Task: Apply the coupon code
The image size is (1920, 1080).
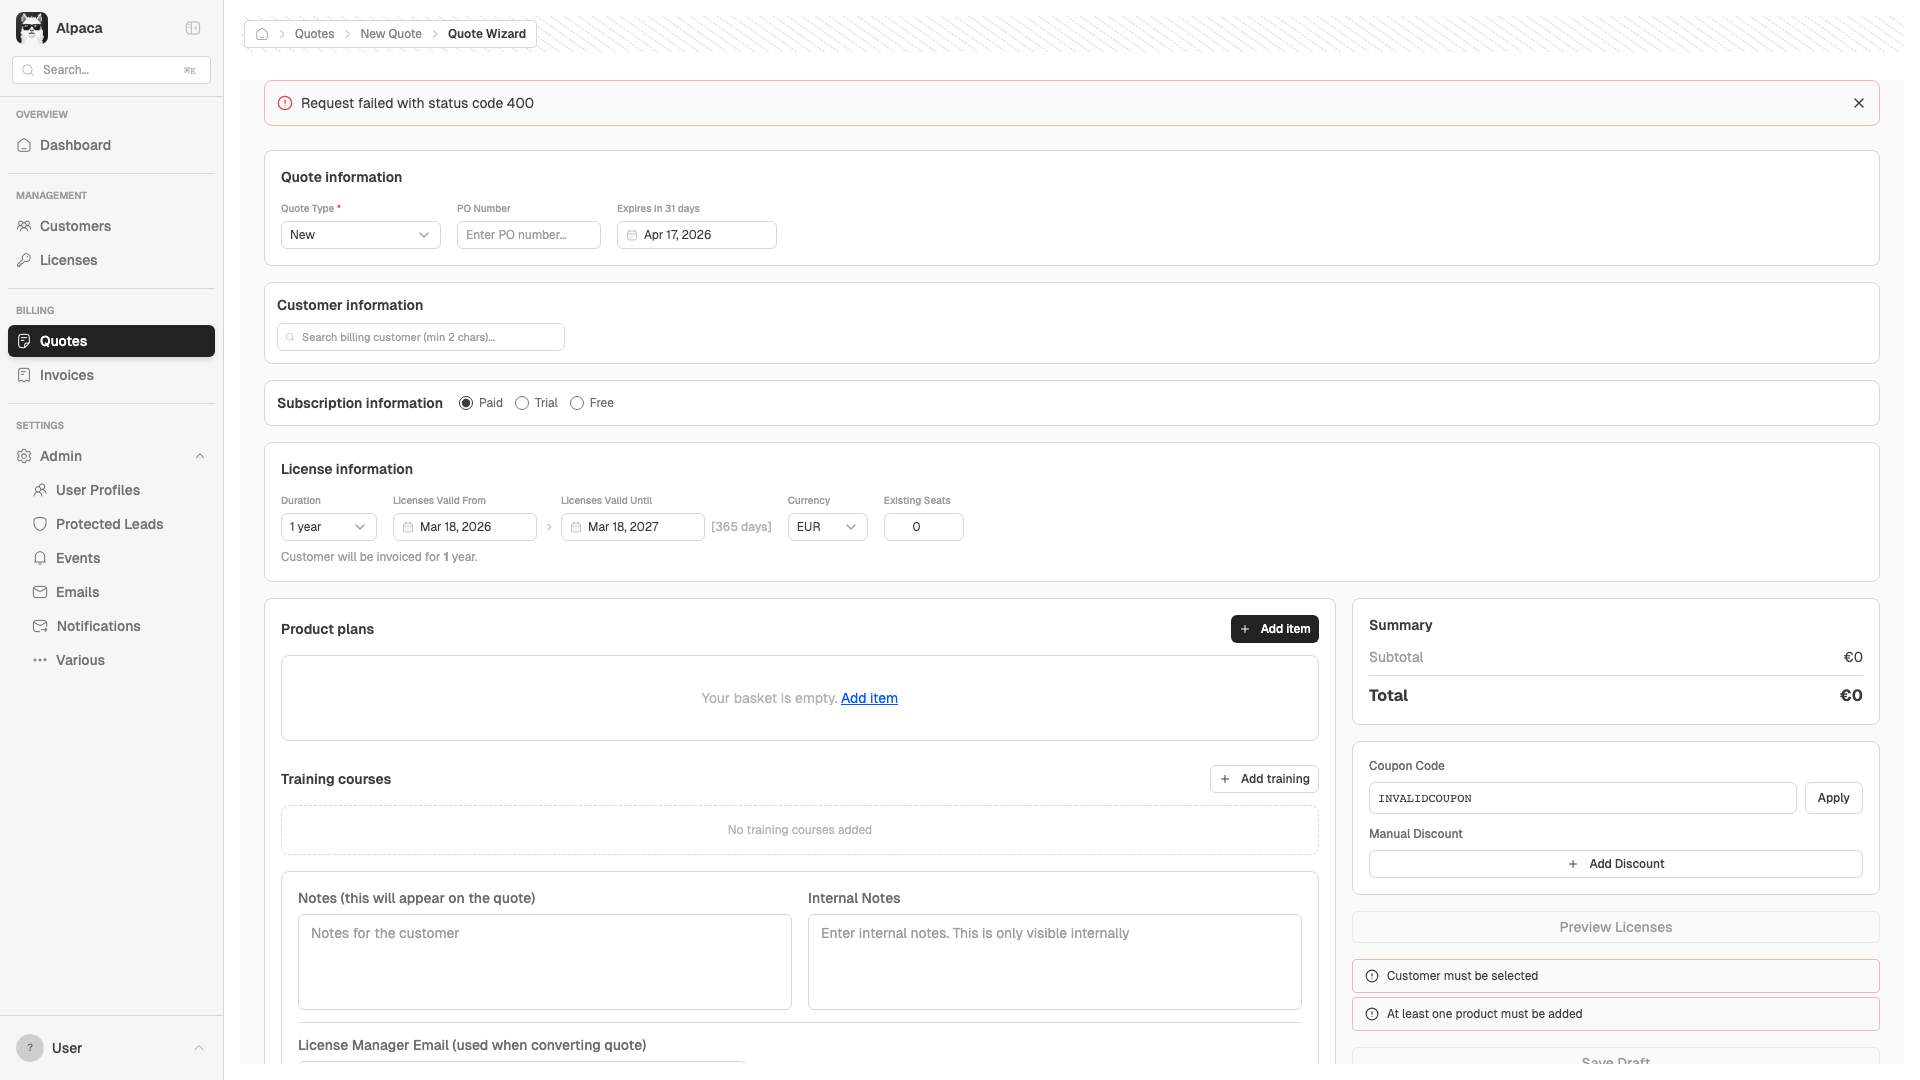Action: coord(1833,798)
